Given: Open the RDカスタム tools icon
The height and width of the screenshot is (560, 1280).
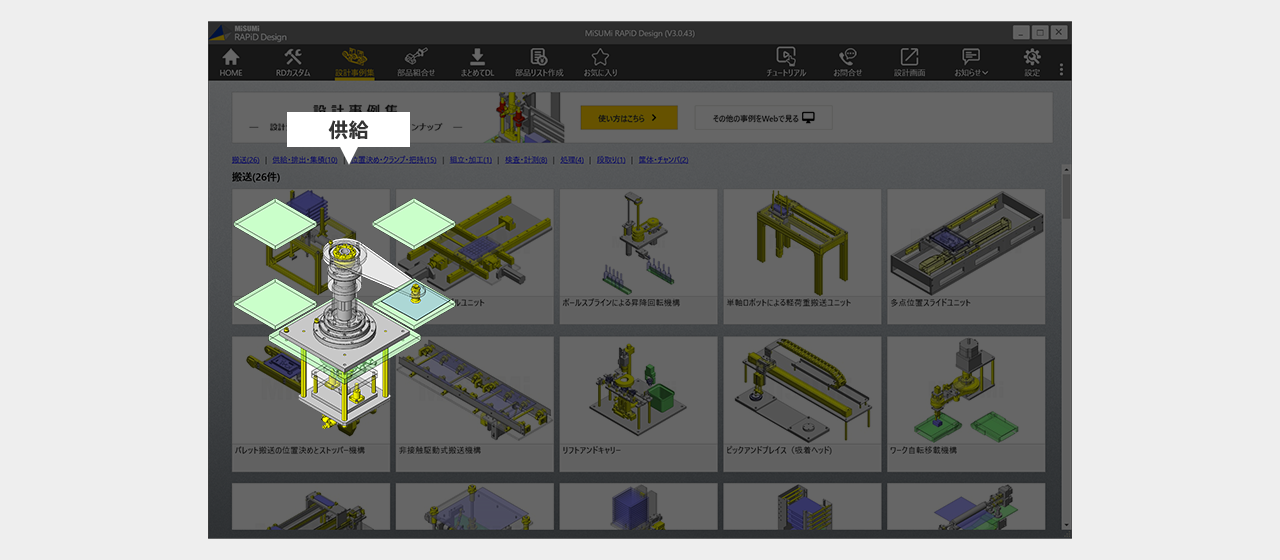Looking at the screenshot, I should coord(293,62).
